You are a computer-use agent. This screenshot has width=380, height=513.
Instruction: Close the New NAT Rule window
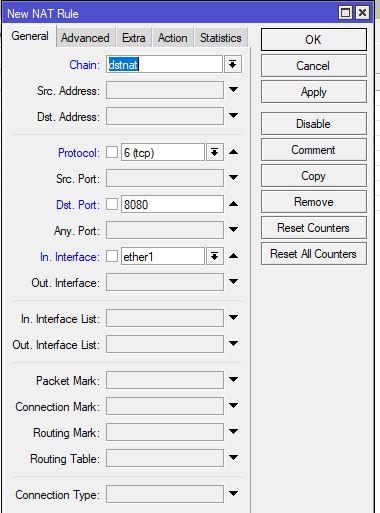click(x=362, y=13)
